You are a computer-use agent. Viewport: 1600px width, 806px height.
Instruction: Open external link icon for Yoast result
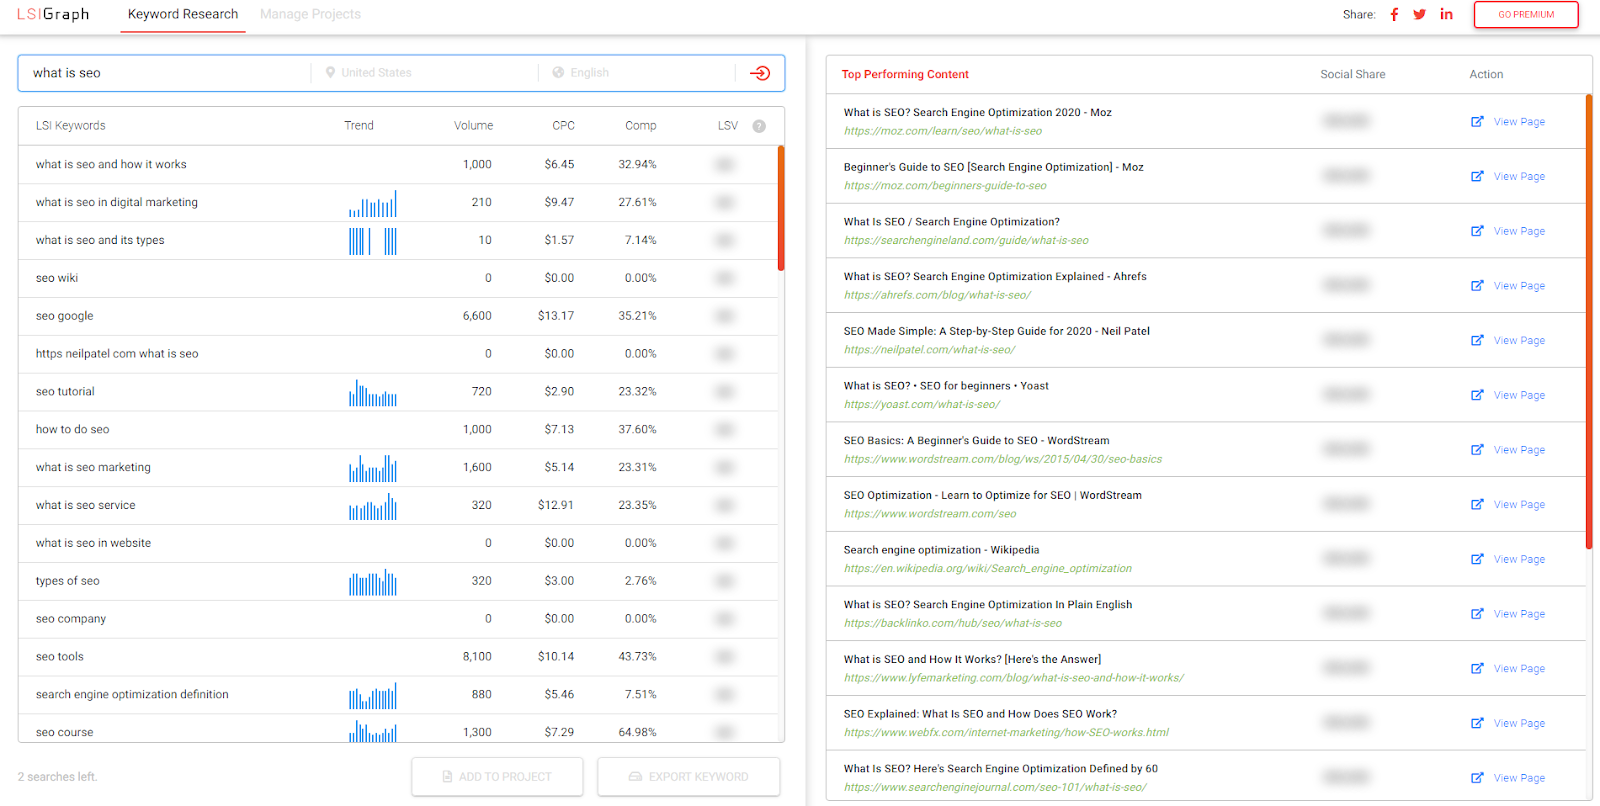(x=1477, y=395)
